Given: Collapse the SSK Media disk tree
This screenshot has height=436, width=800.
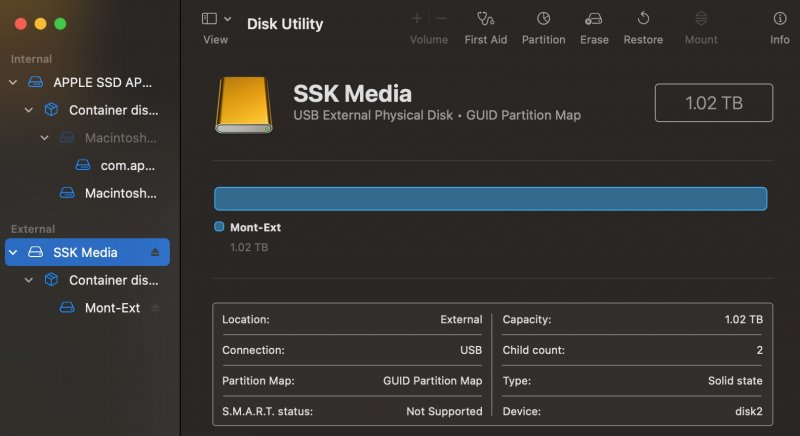Looking at the screenshot, I should pyautogui.click(x=13, y=252).
